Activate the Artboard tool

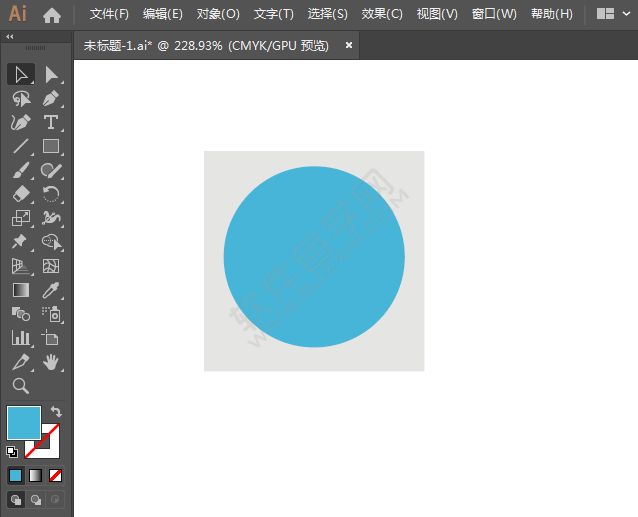tap(51, 338)
